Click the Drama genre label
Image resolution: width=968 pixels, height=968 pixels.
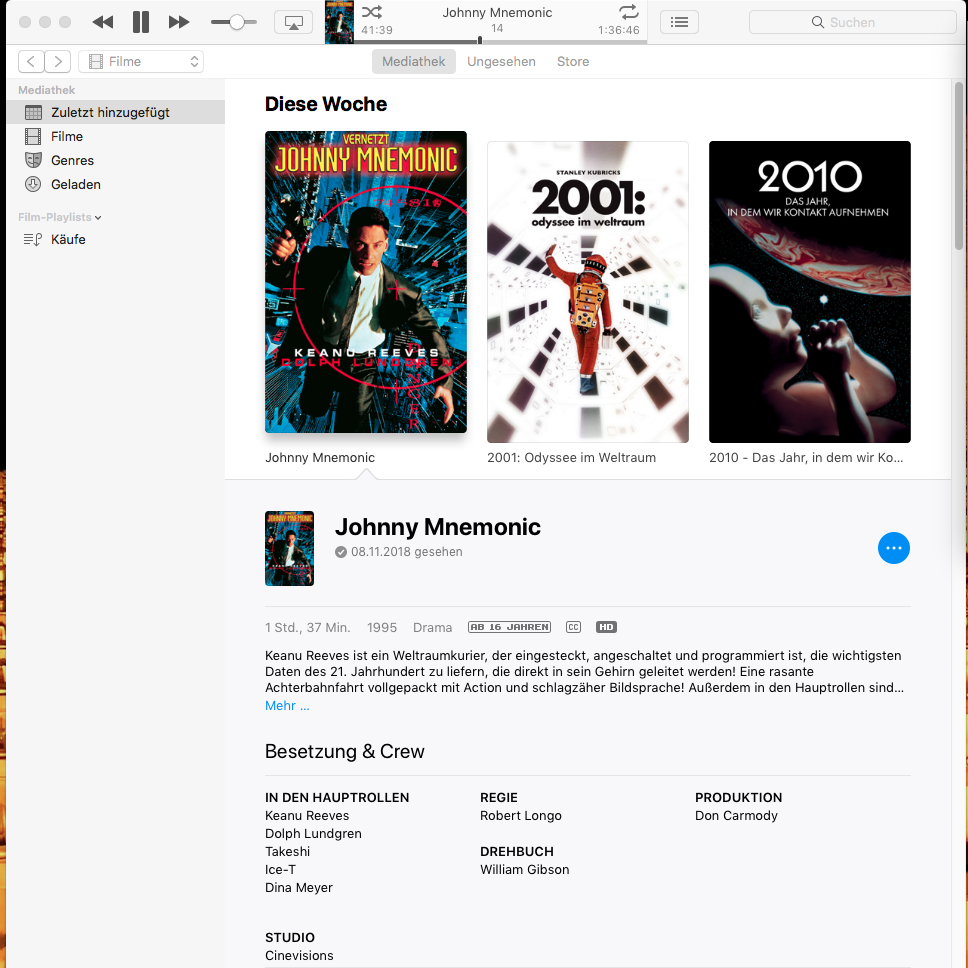point(432,627)
